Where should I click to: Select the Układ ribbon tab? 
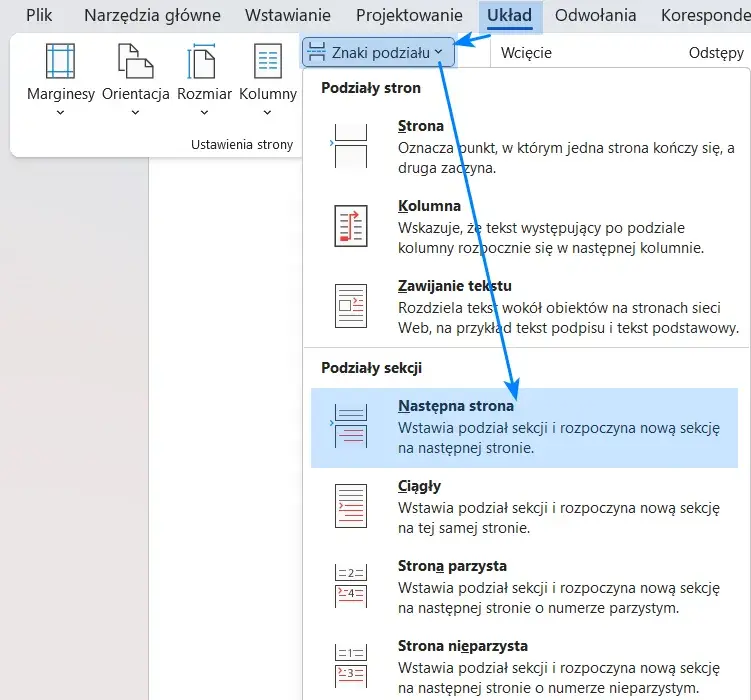[510, 15]
